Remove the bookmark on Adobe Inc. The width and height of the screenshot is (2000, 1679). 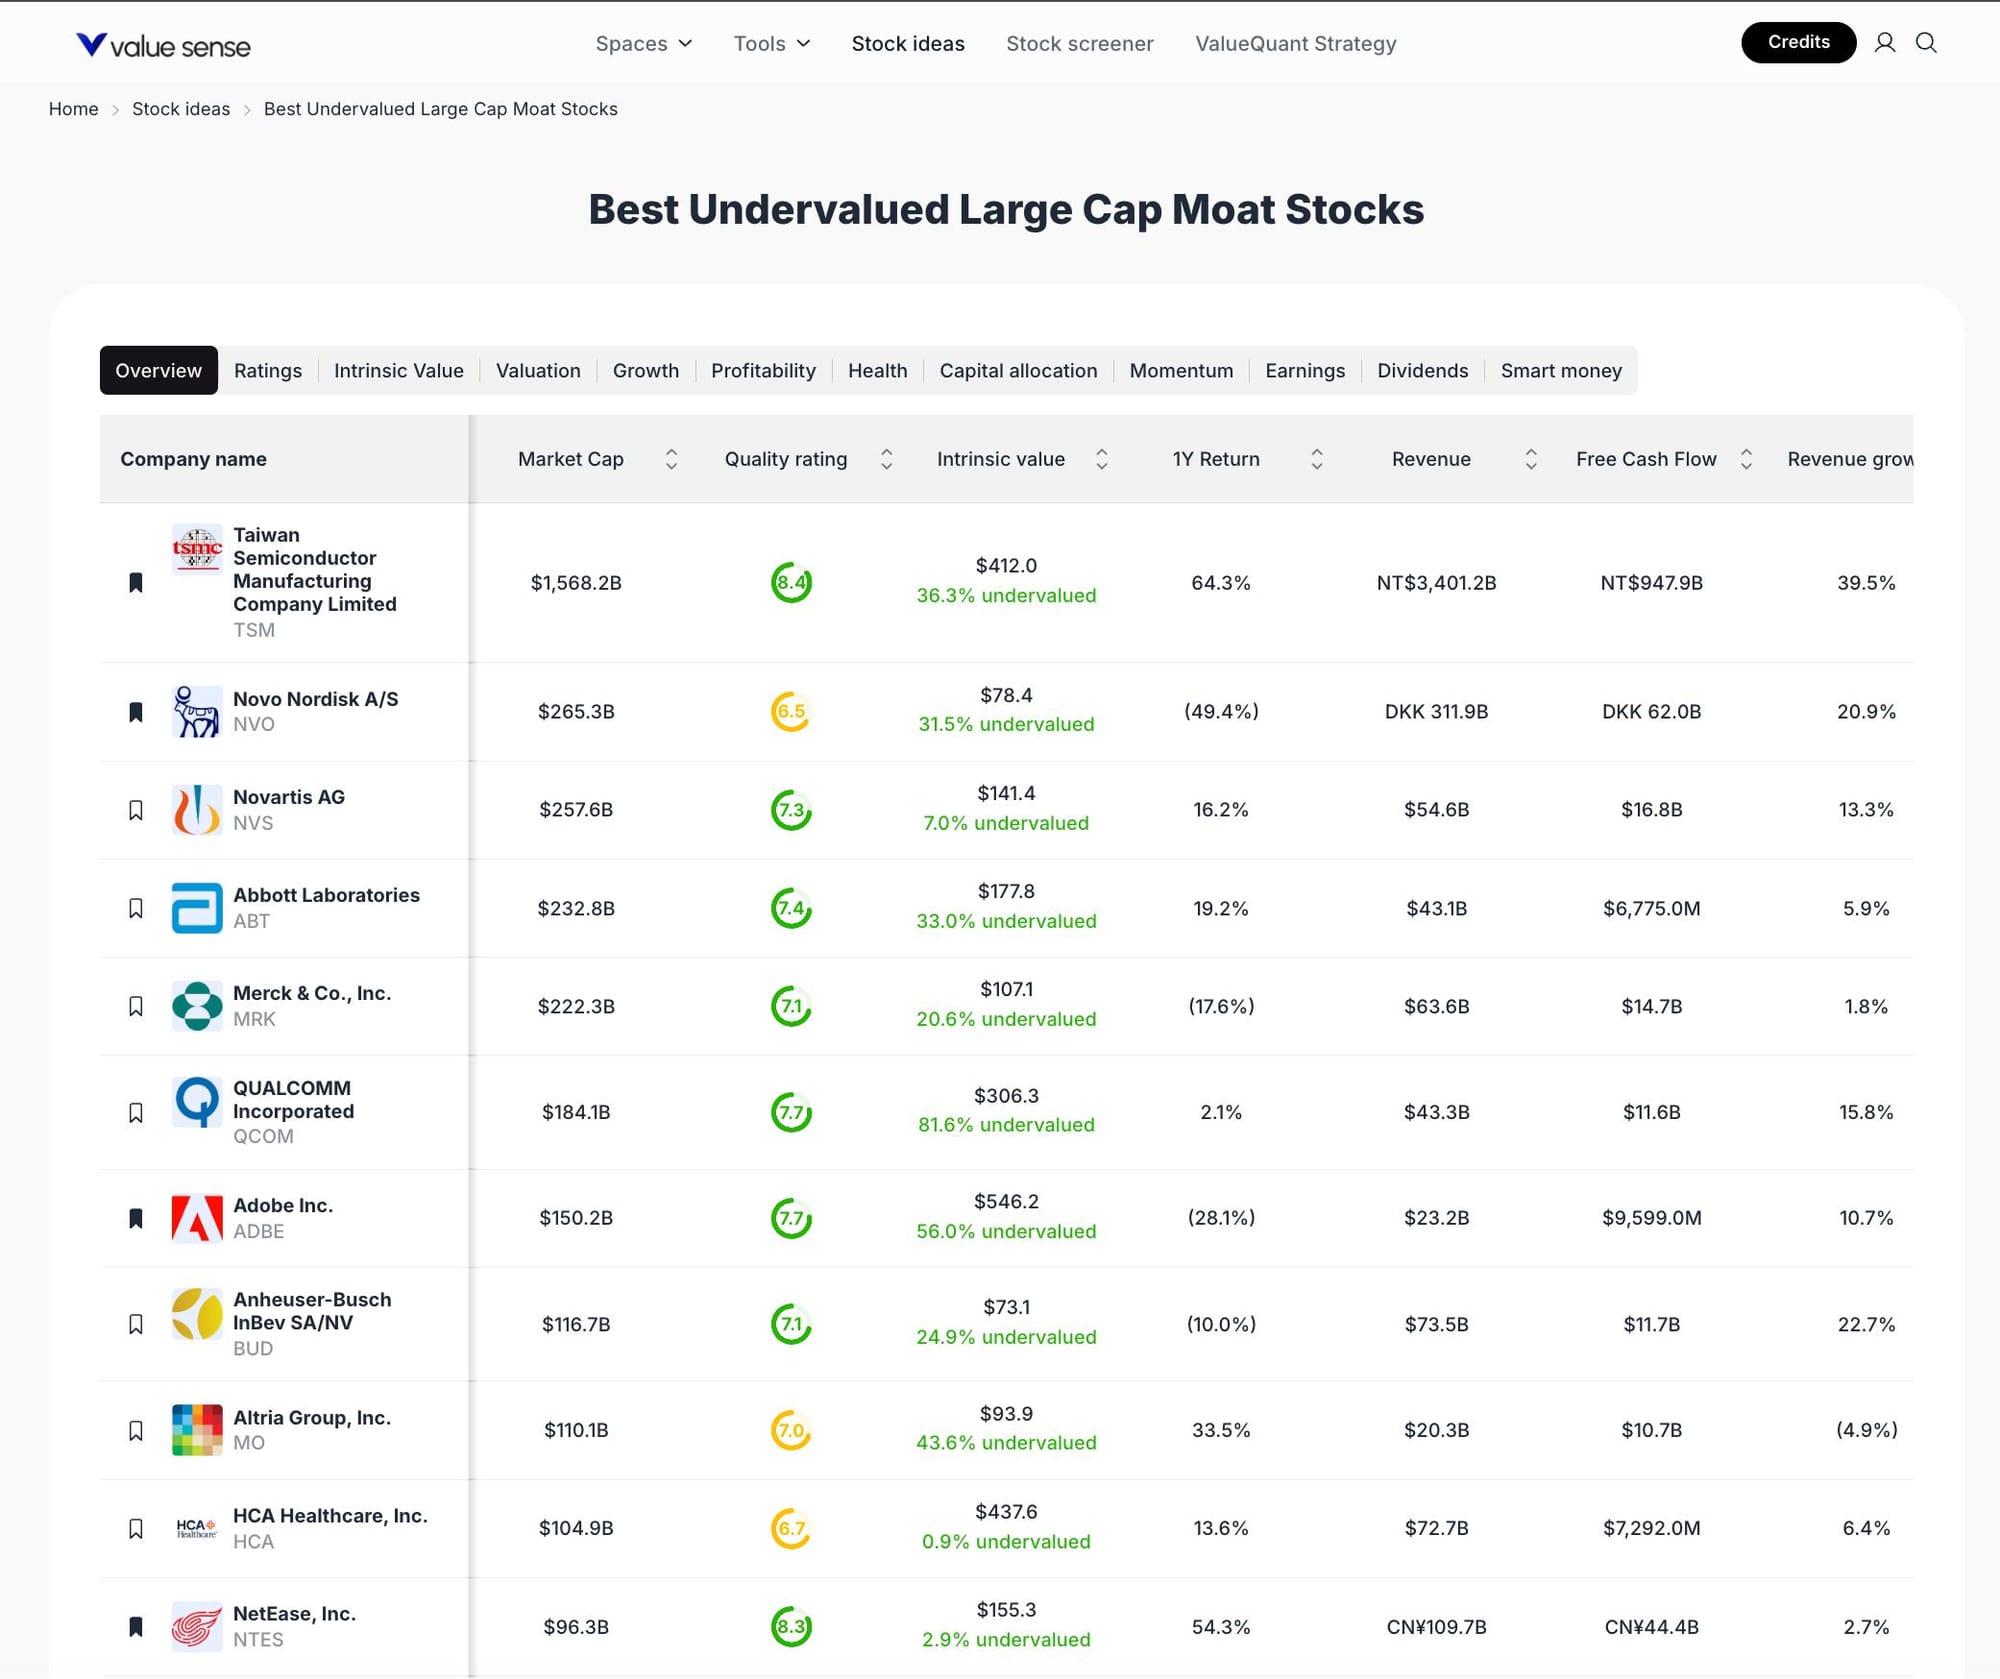(x=136, y=1218)
